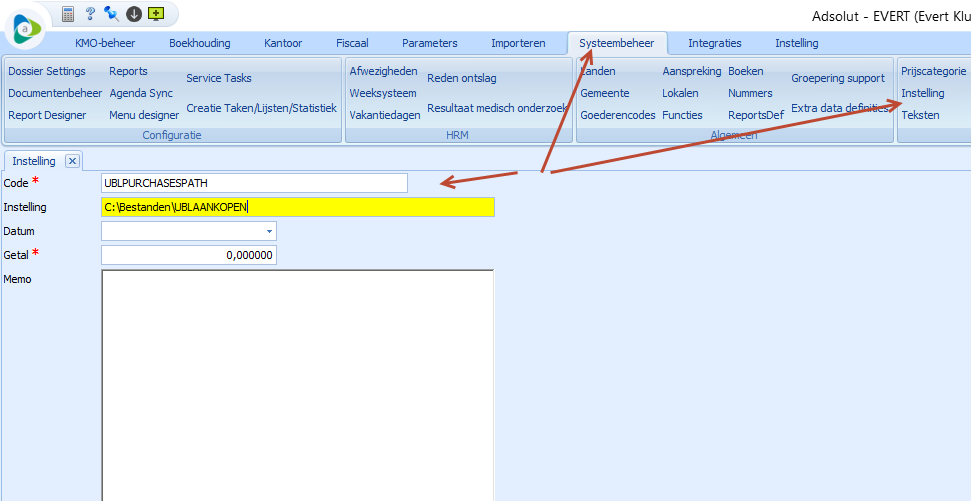Open the calculator from the quick toolbar
971x501 pixels.
[x=69, y=14]
